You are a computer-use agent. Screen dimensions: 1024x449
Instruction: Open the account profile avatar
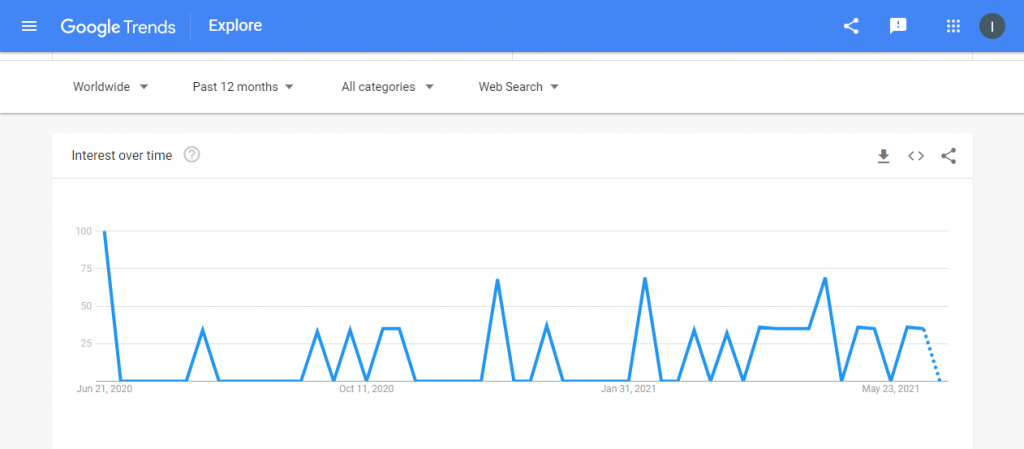tap(992, 26)
